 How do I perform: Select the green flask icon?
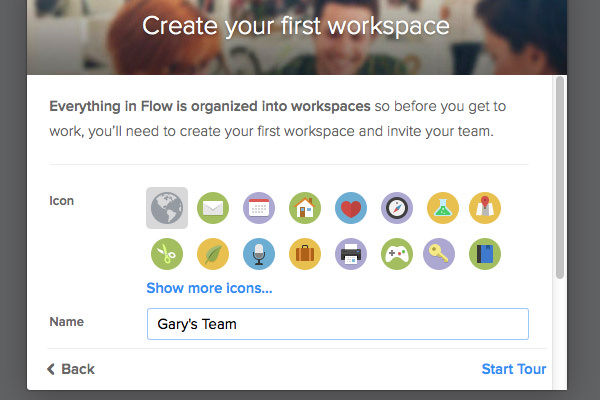(443, 208)
